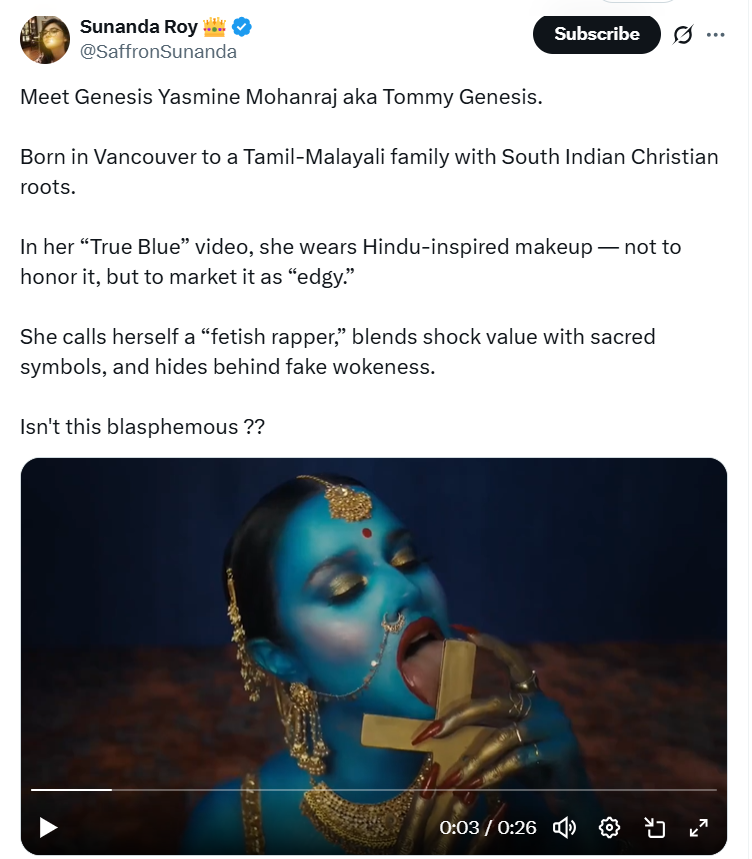The image size is (752, 859).
Task: Click the first line mentioning Tommy Genesis
Action: click(281, 97)
